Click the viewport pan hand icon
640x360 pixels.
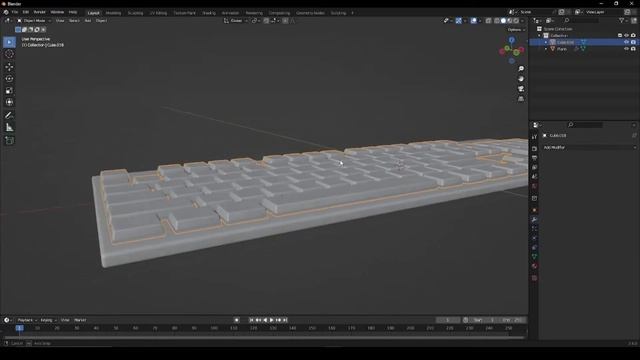tap(521, 79)
